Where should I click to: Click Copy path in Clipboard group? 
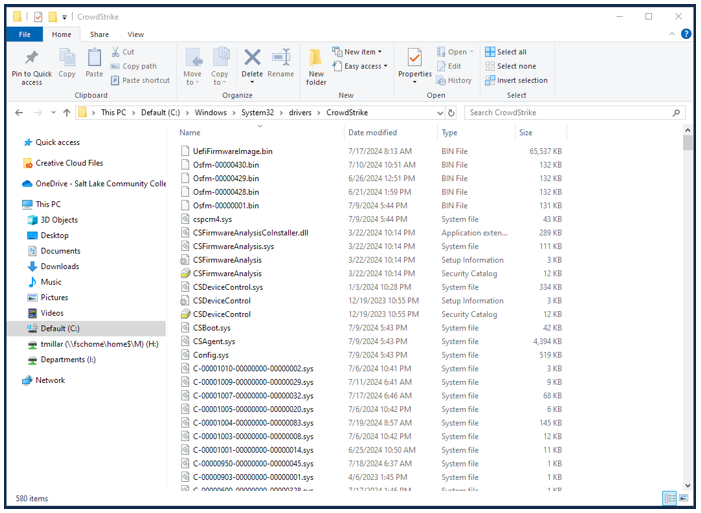pyautogui.click(x=134, y=66)
